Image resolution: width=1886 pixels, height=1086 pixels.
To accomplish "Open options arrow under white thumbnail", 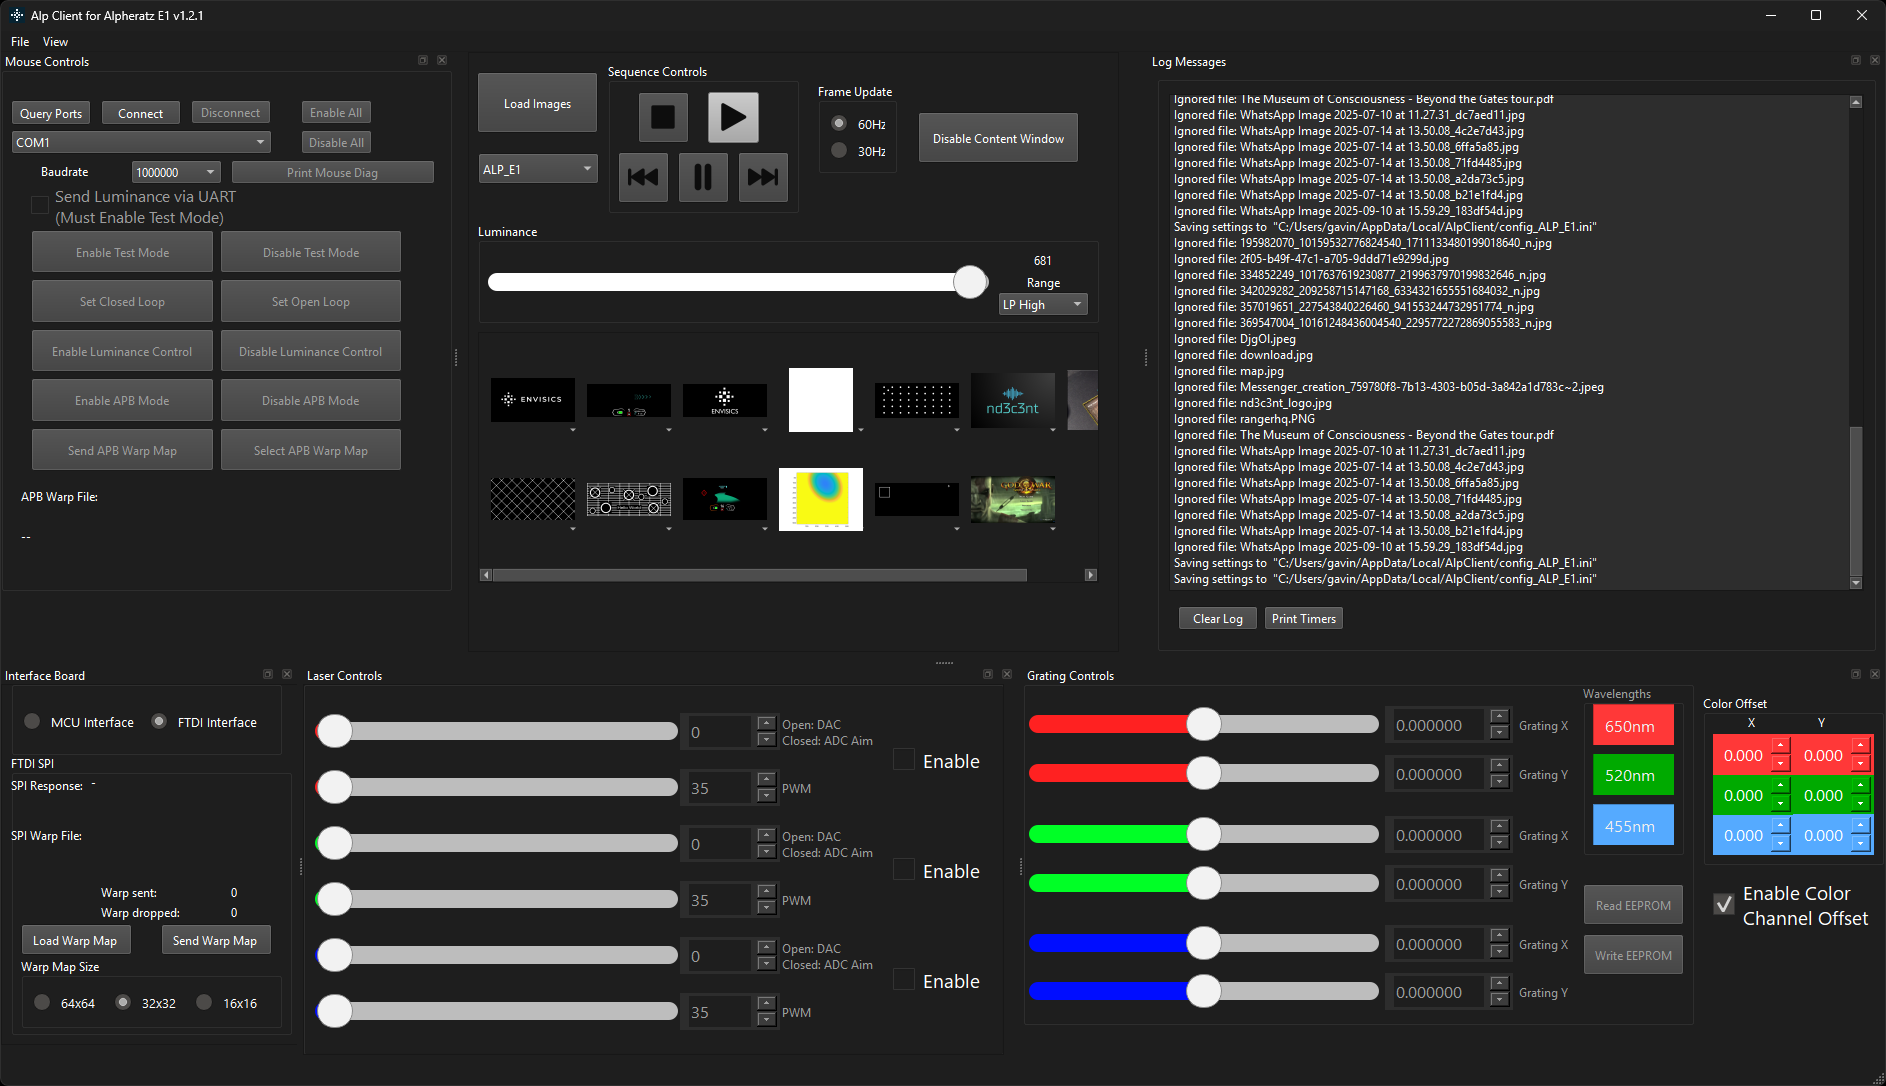I will (861, 430).
